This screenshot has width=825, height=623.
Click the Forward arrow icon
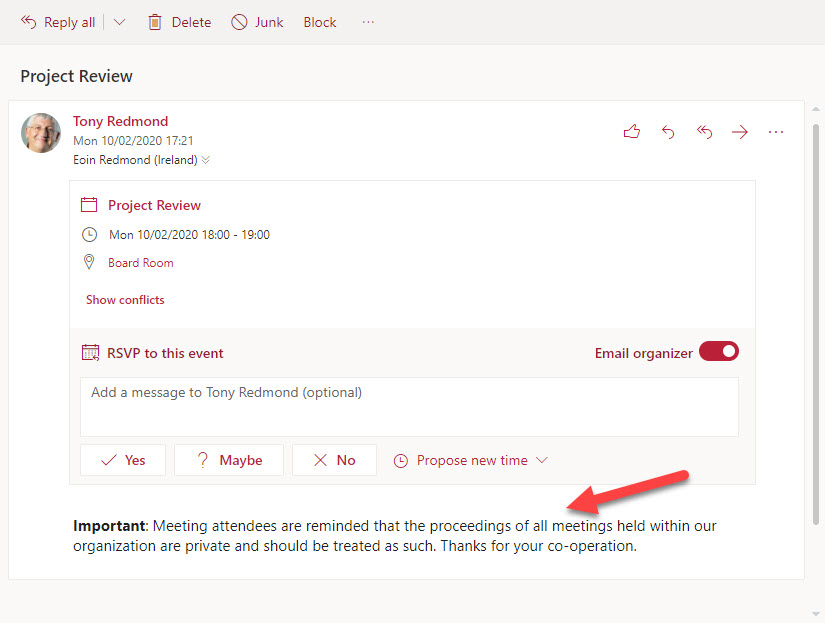coord(740,132)
